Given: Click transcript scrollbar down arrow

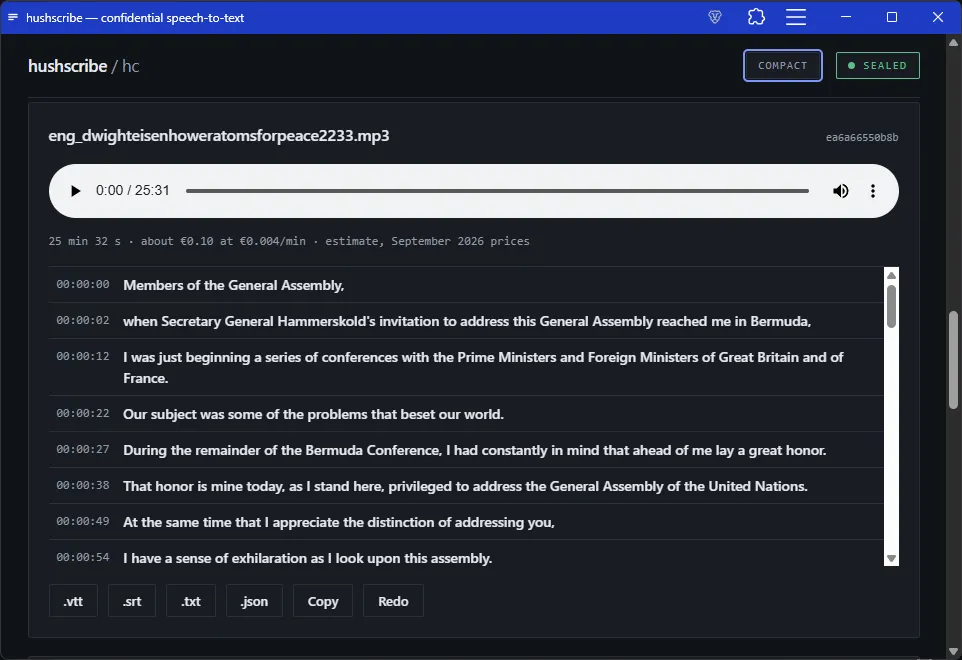Looking at the screenshot, I should (891, 559).
